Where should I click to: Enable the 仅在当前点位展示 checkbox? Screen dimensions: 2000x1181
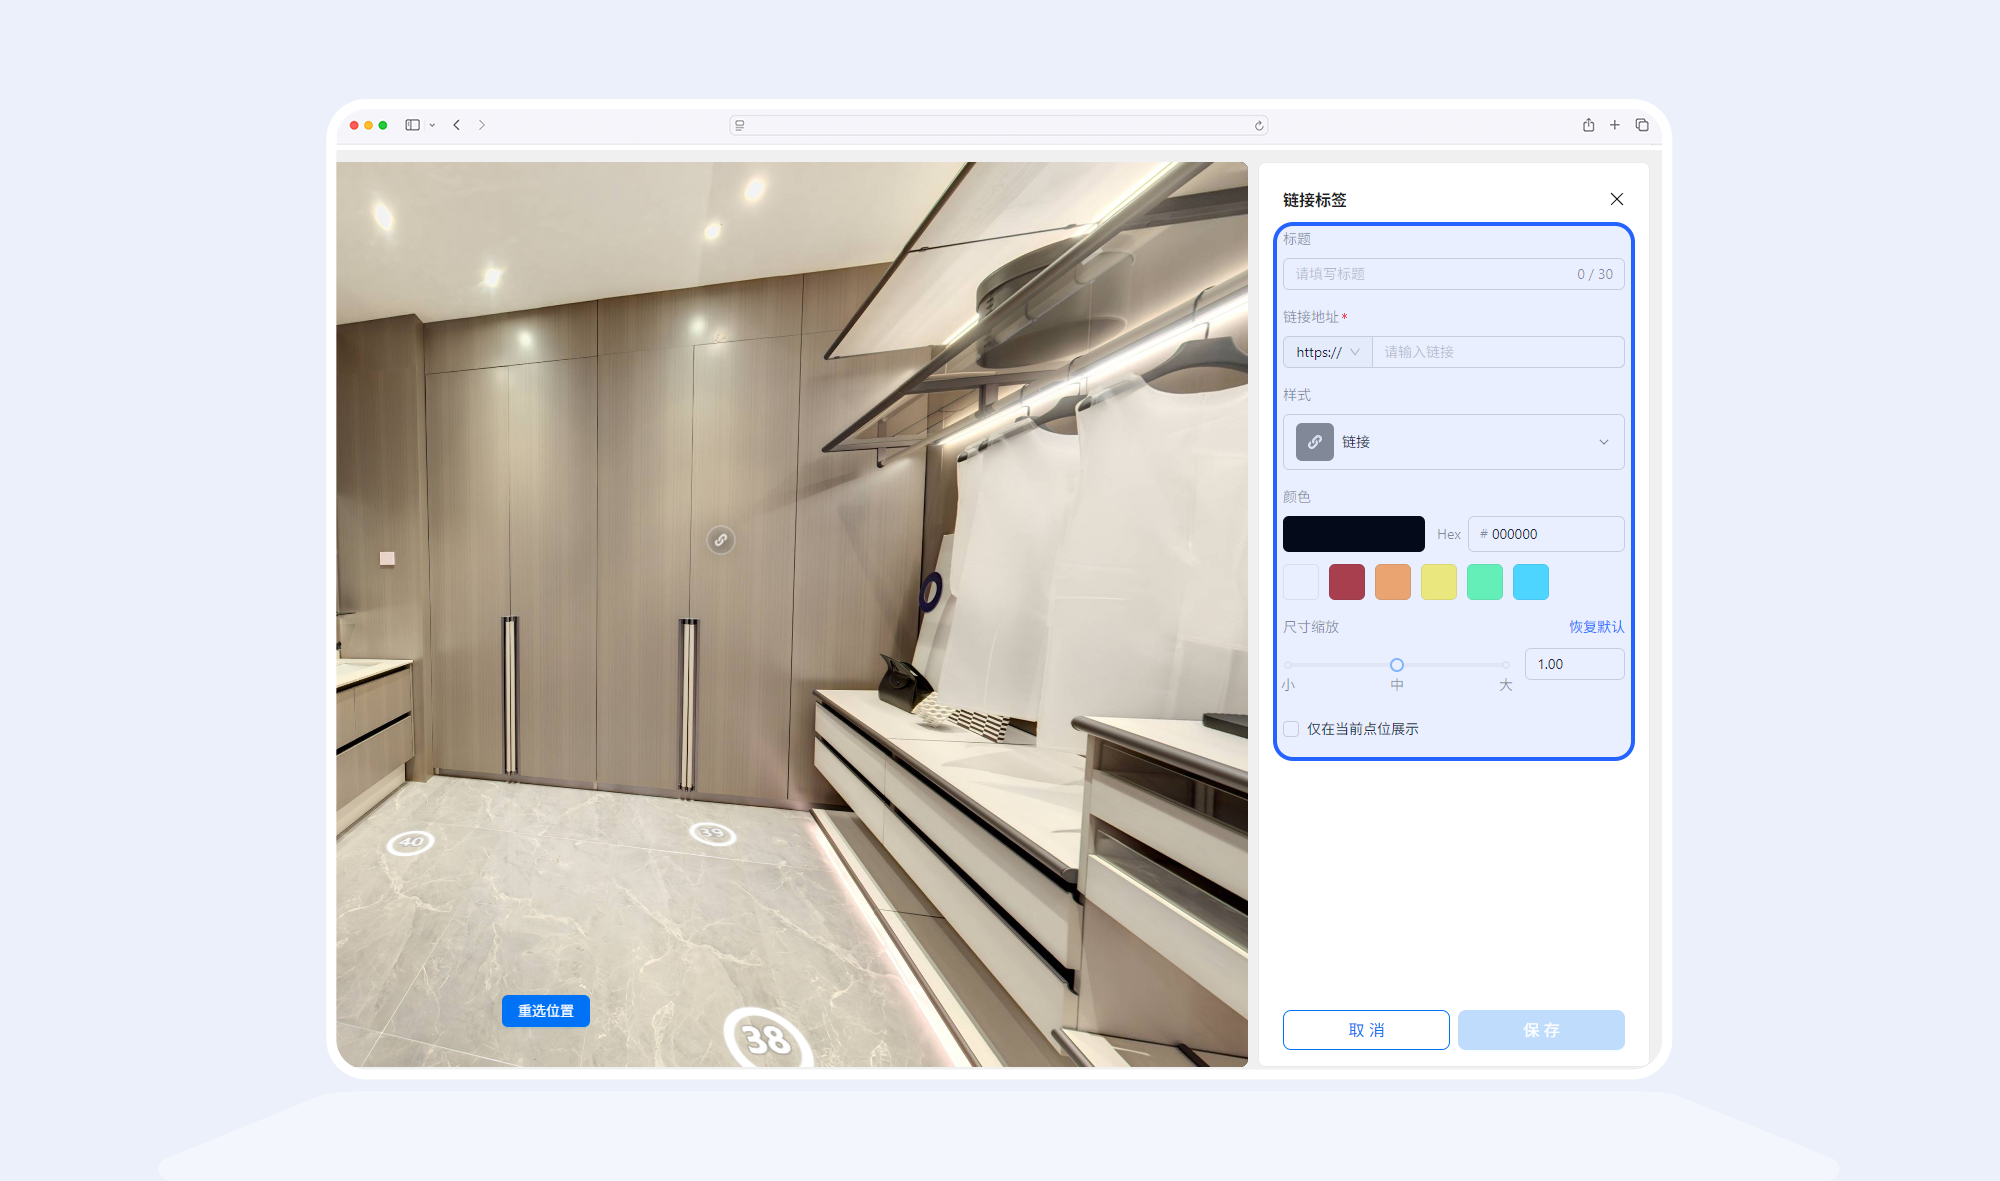pos(1292,729)
